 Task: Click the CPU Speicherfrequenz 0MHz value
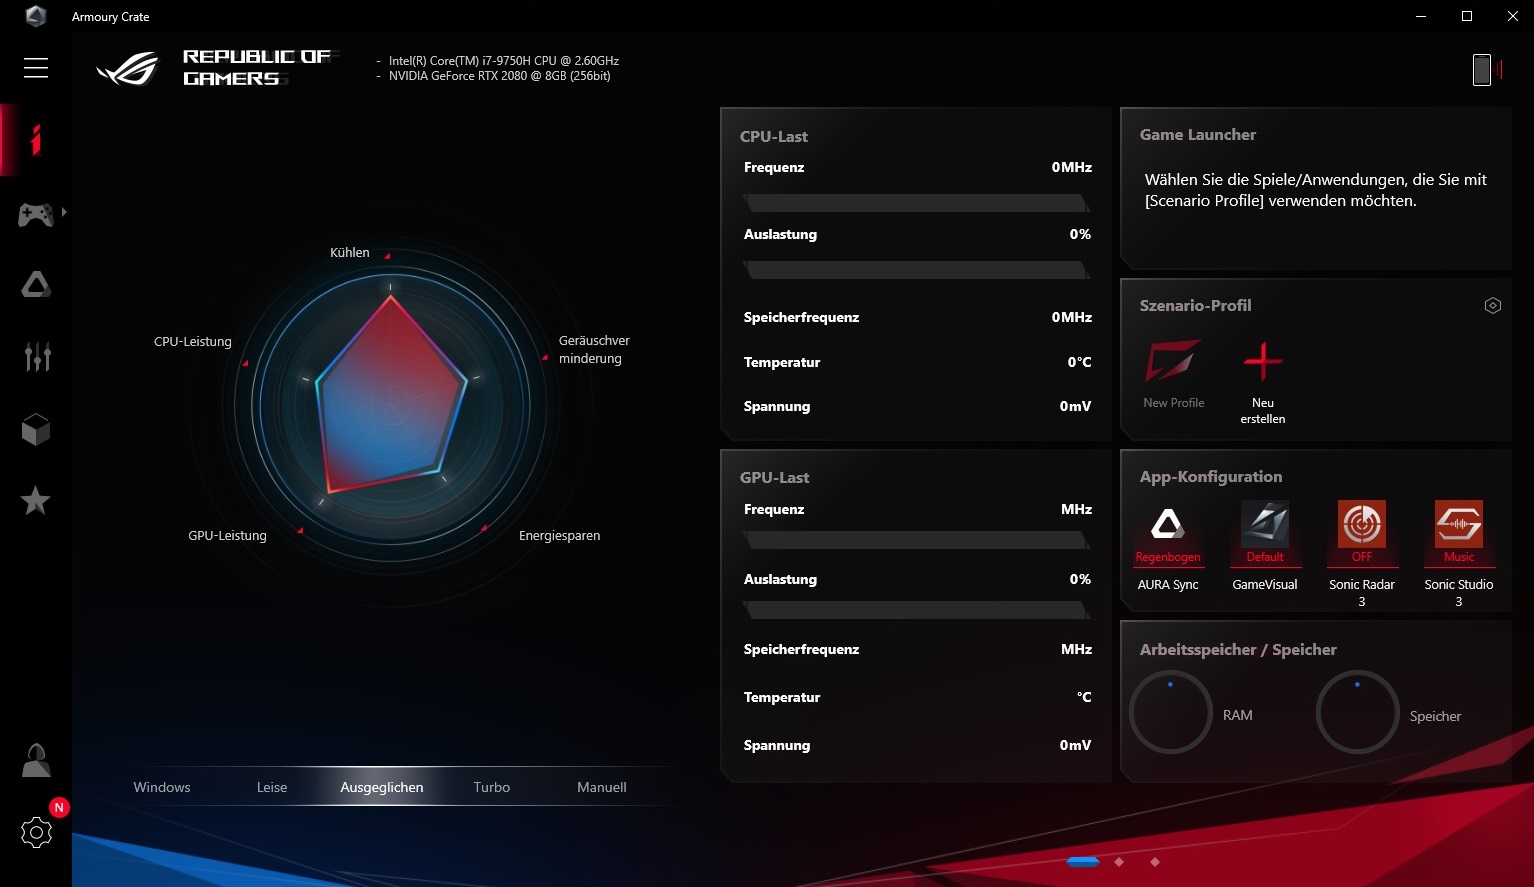pyautogui.click(x=1072, y=317)
